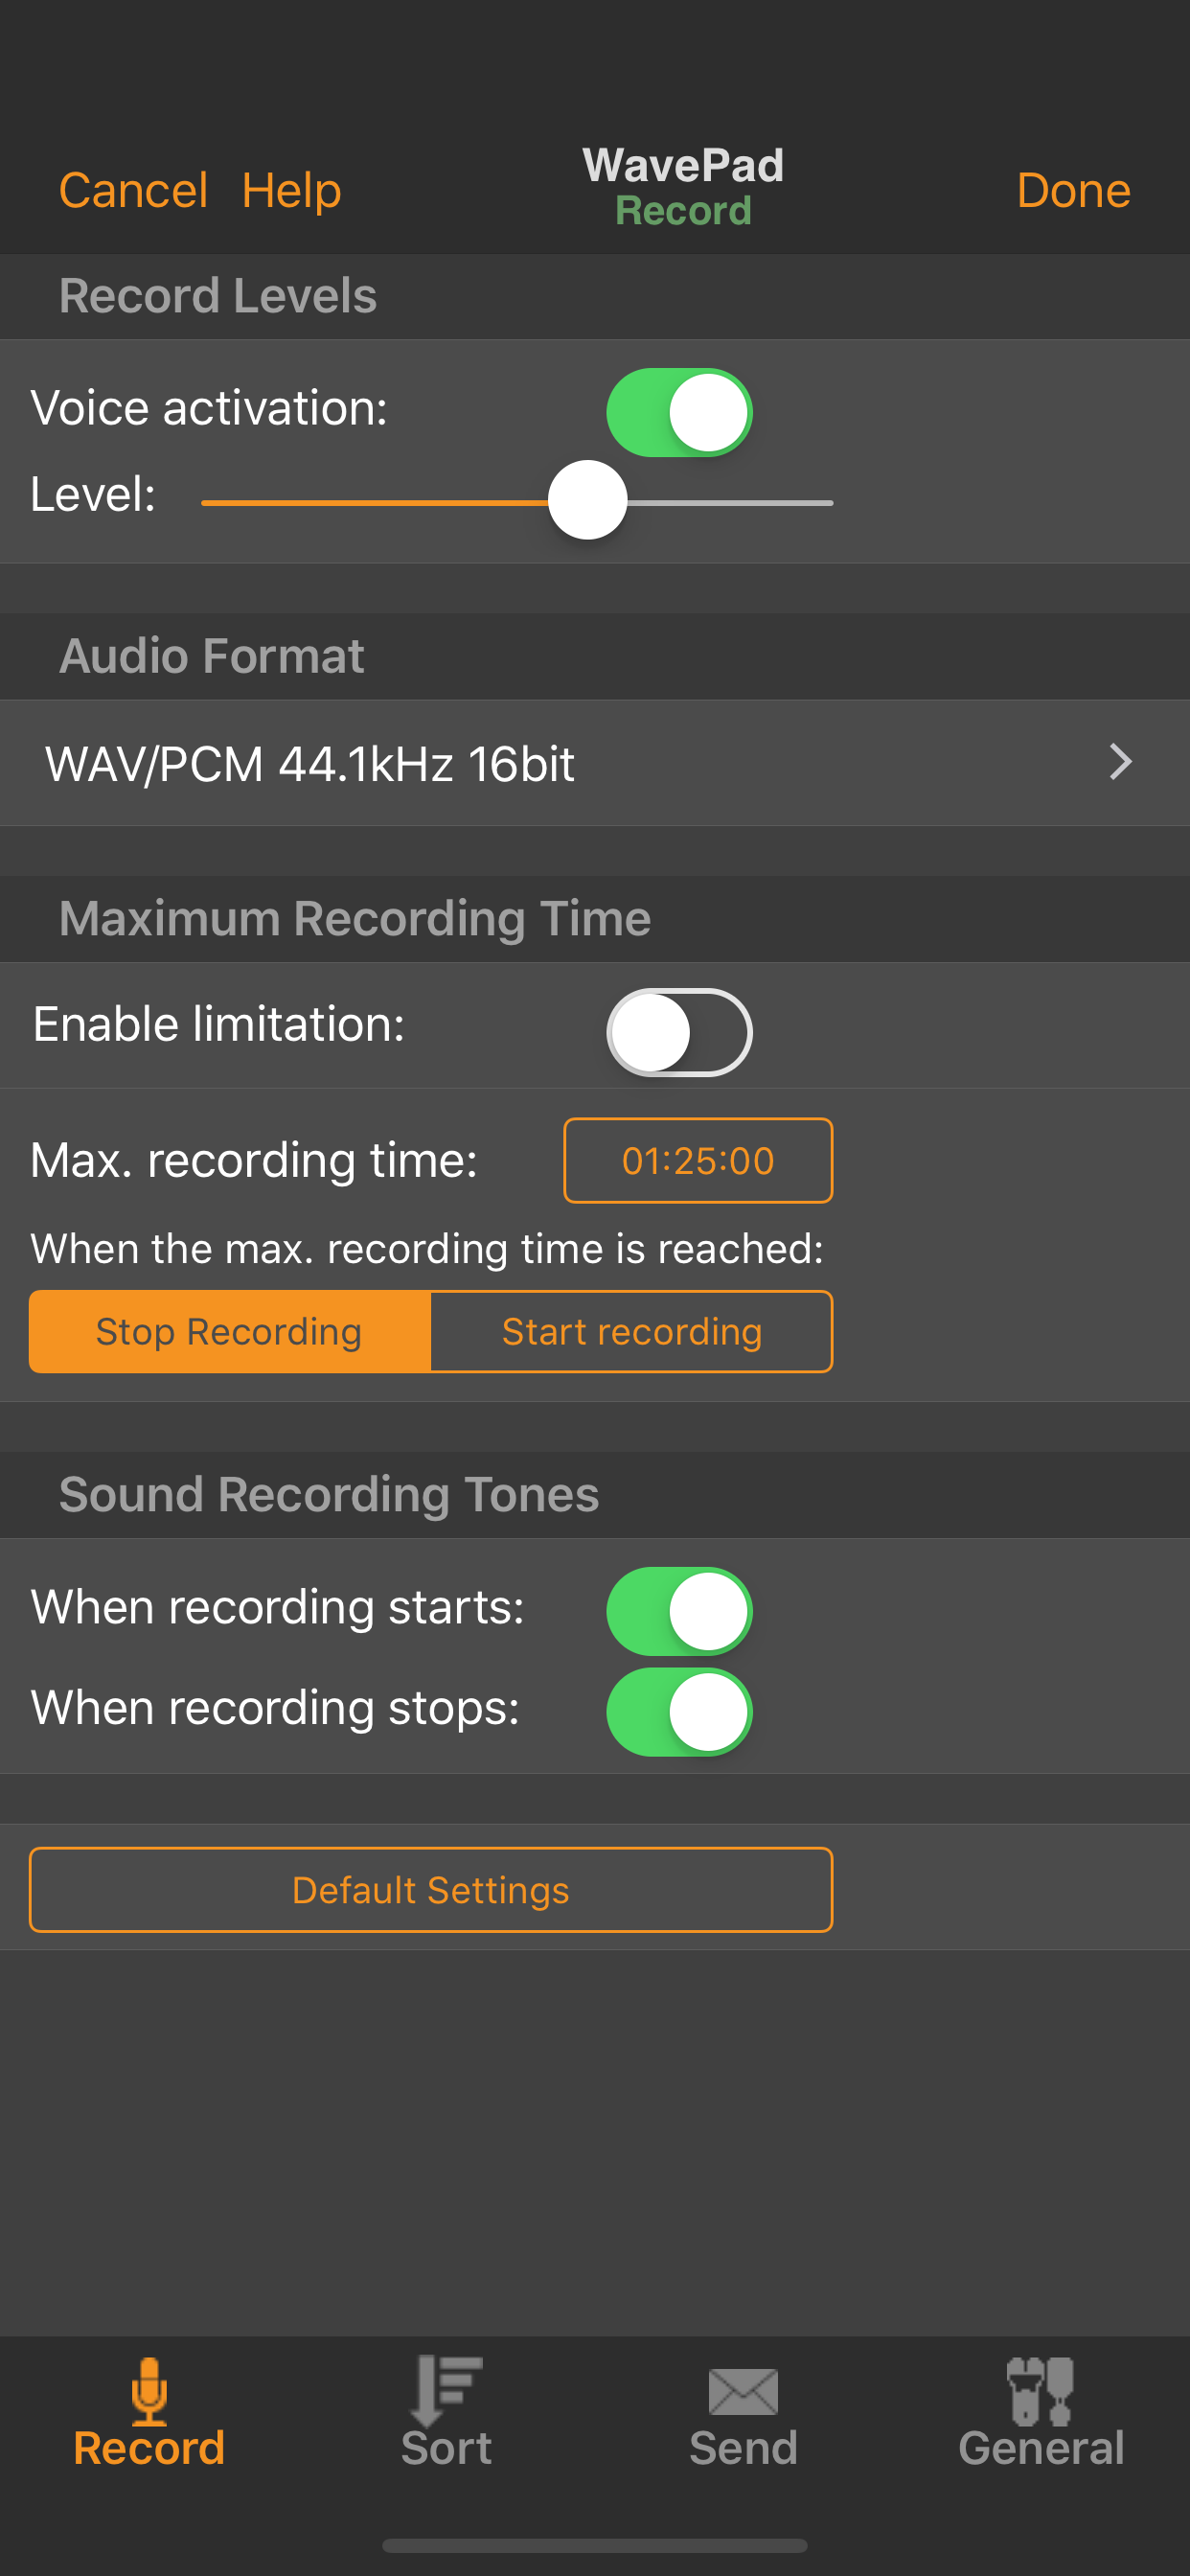Select the Stop Recording option

click(x=230, y=1331)
